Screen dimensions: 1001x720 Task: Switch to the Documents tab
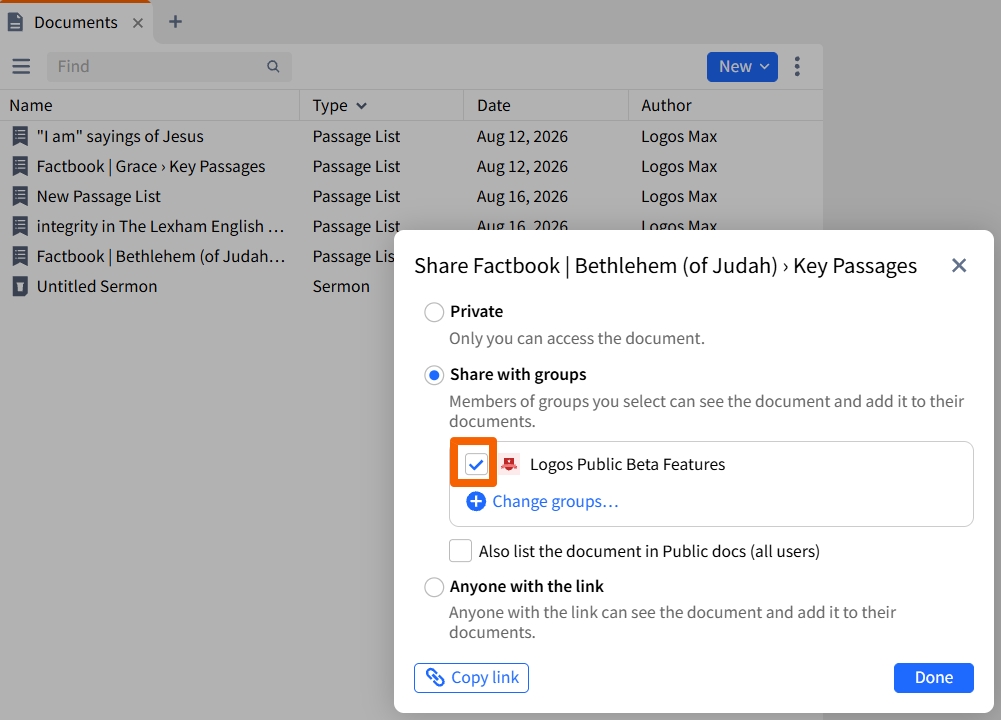pyautogui.click(x=75, y=22)
